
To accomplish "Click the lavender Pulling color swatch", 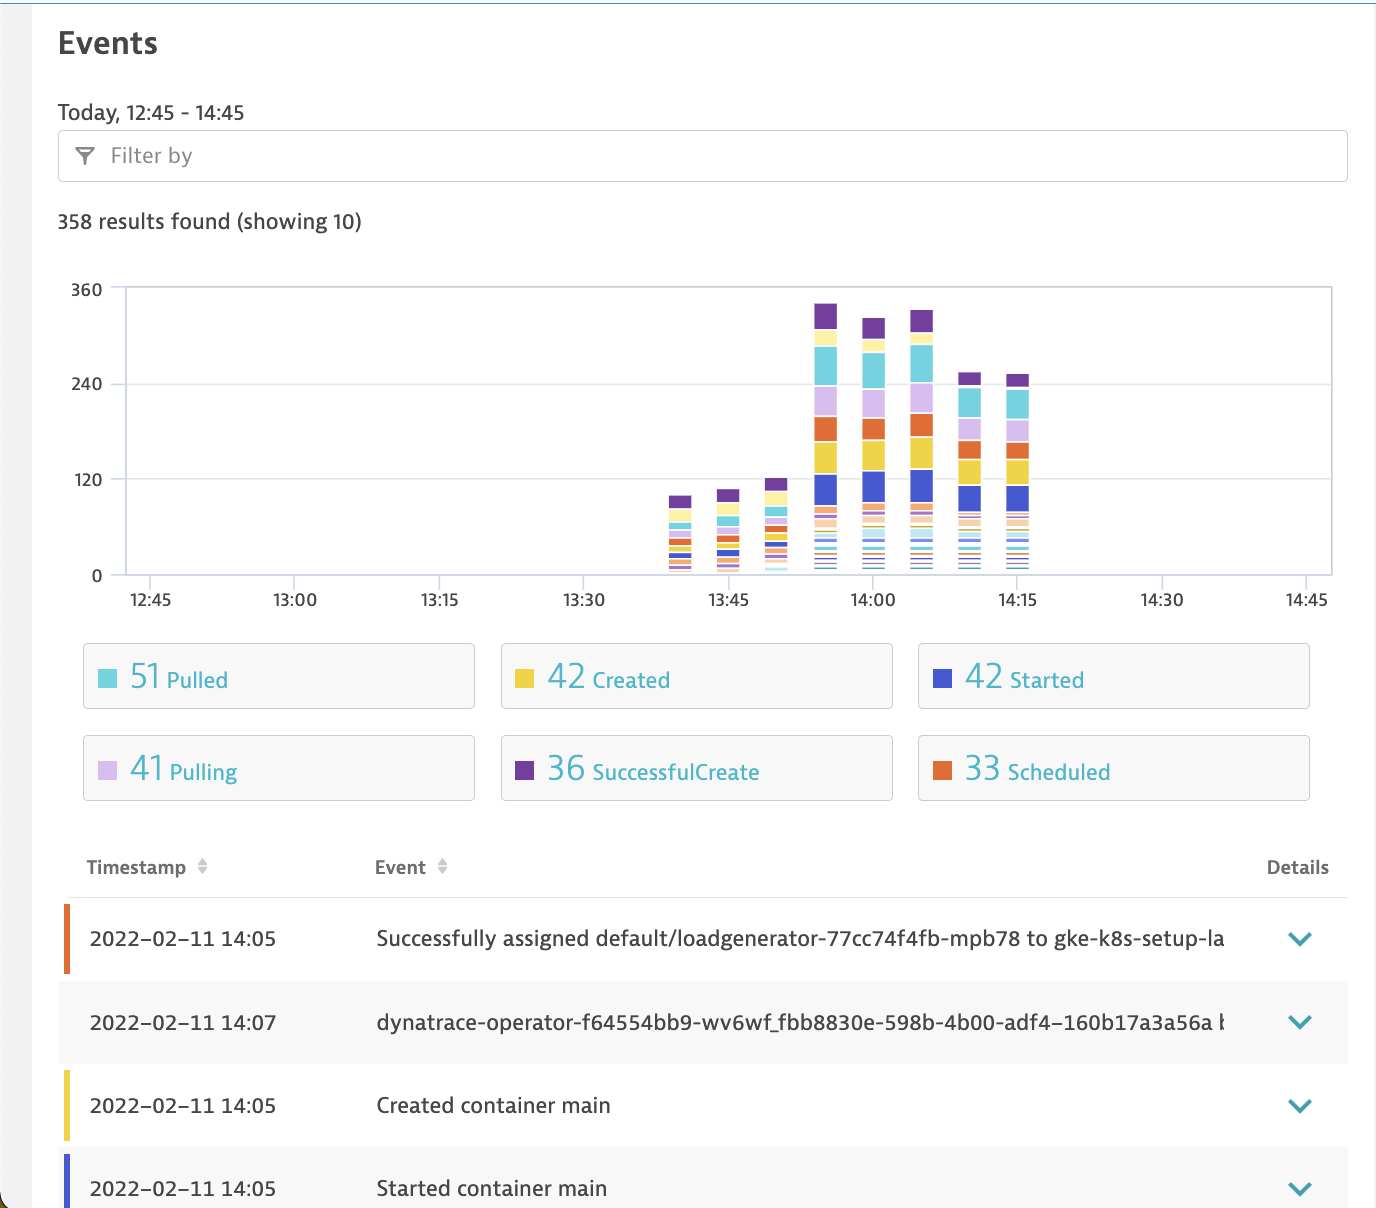I will coord(108,771).
